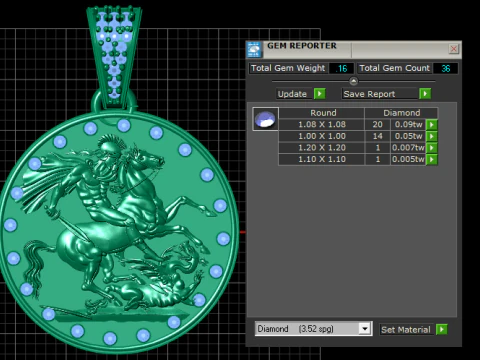Click the 0.007tw weight cell
This screenshot has height=360, width=480.
tap(408, 148)
